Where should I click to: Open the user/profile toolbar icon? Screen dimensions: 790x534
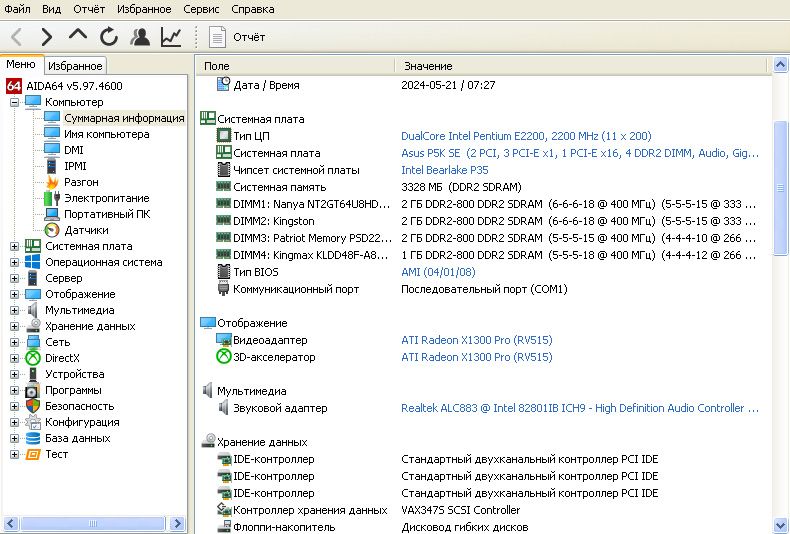pyautogui.click(x=140, y=37)
